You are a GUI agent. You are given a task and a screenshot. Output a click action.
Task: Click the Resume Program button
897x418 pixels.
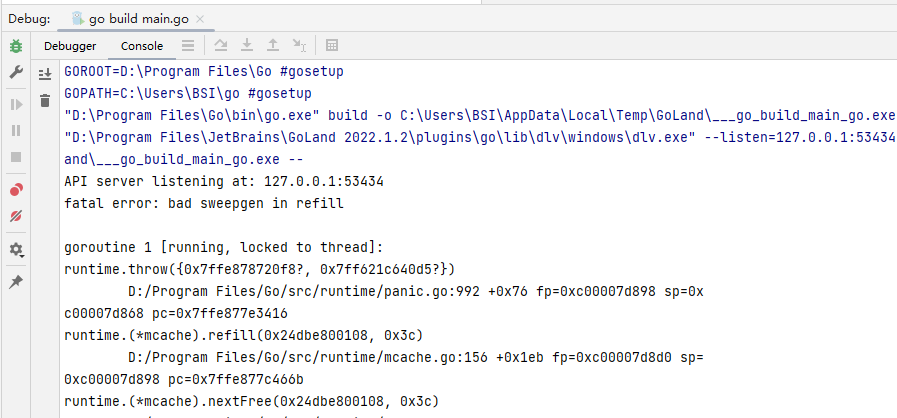16,104
